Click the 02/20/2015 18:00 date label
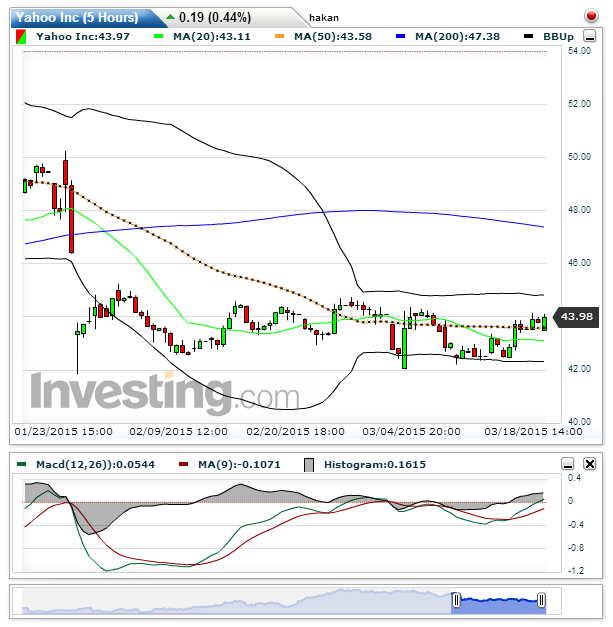The width and height of the screenshot is (613, 627). point(296,432)
